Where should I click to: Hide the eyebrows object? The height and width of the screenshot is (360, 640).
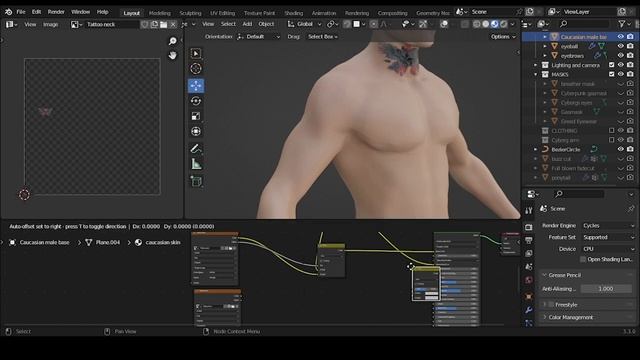pos(621,56)
